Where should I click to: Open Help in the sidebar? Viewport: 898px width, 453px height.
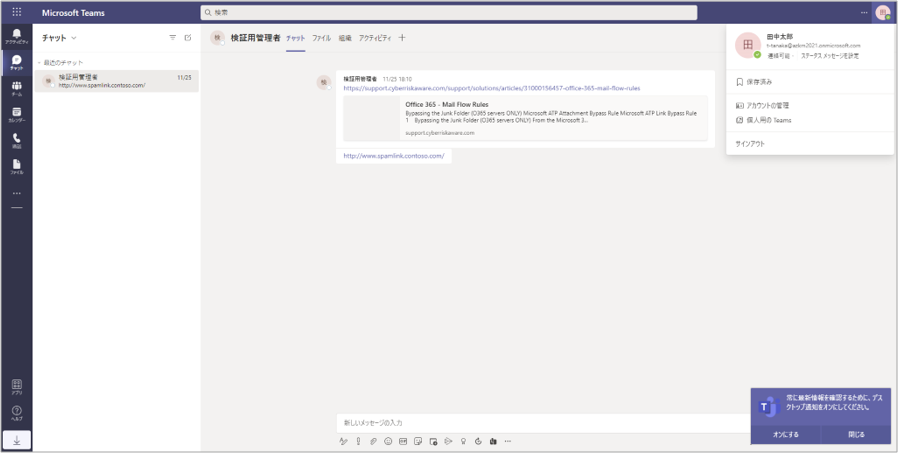tap(17, 413)
